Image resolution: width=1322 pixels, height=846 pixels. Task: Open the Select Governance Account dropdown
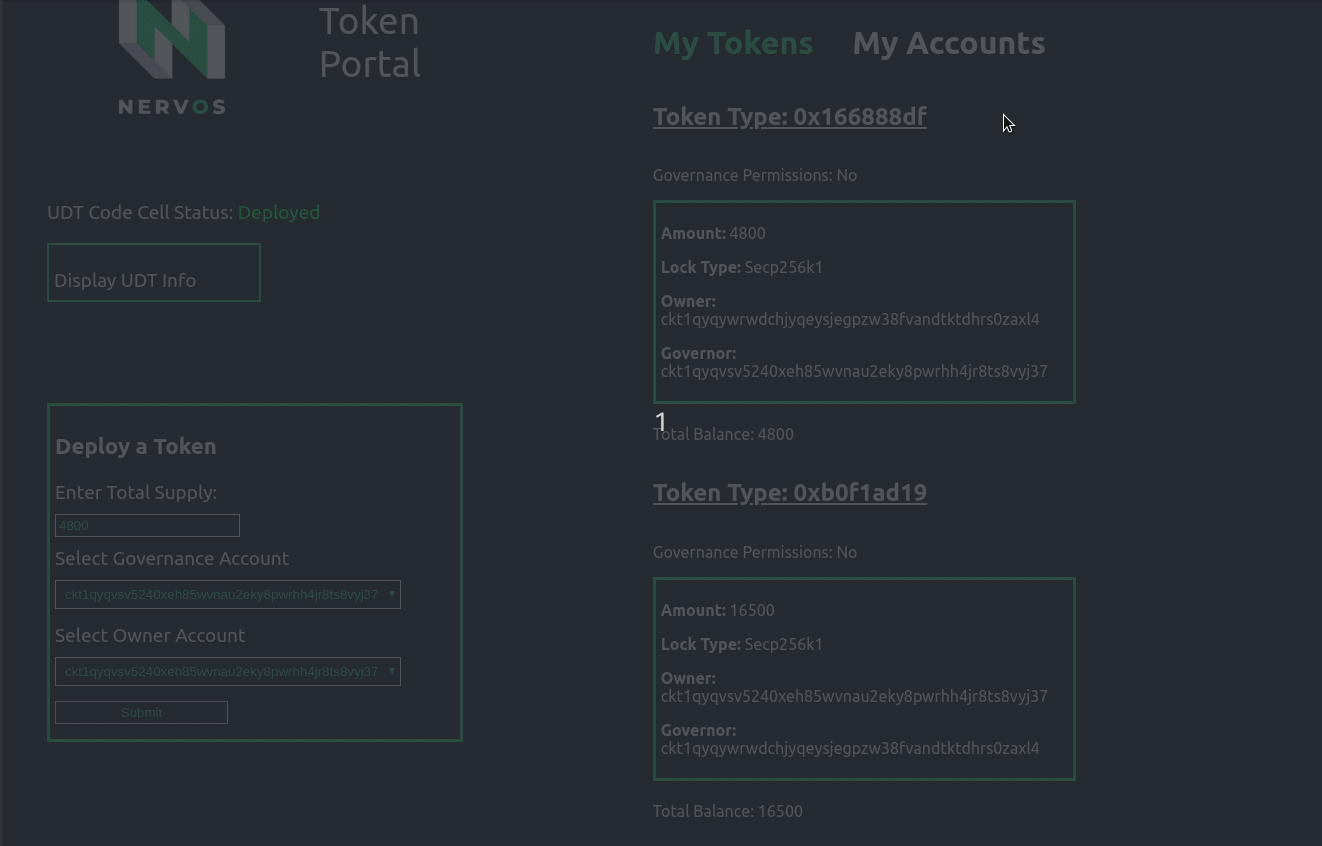pos(228,594)
